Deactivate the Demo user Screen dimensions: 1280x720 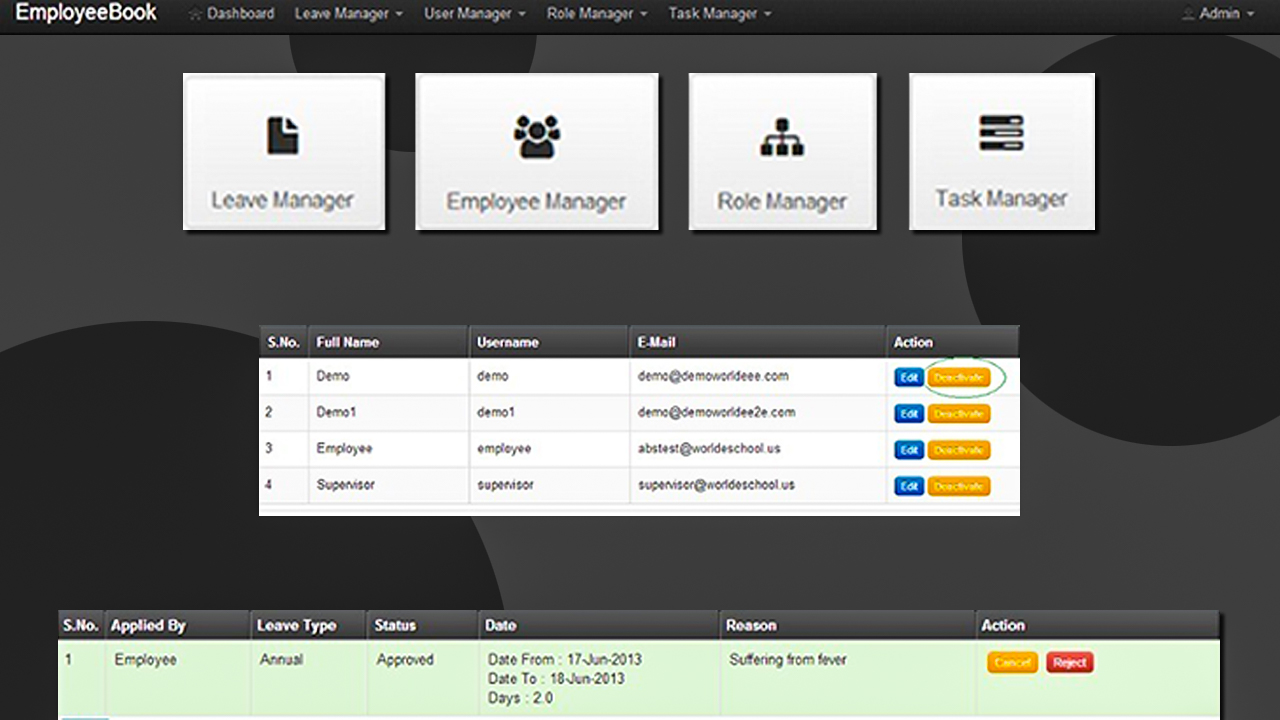958,378
